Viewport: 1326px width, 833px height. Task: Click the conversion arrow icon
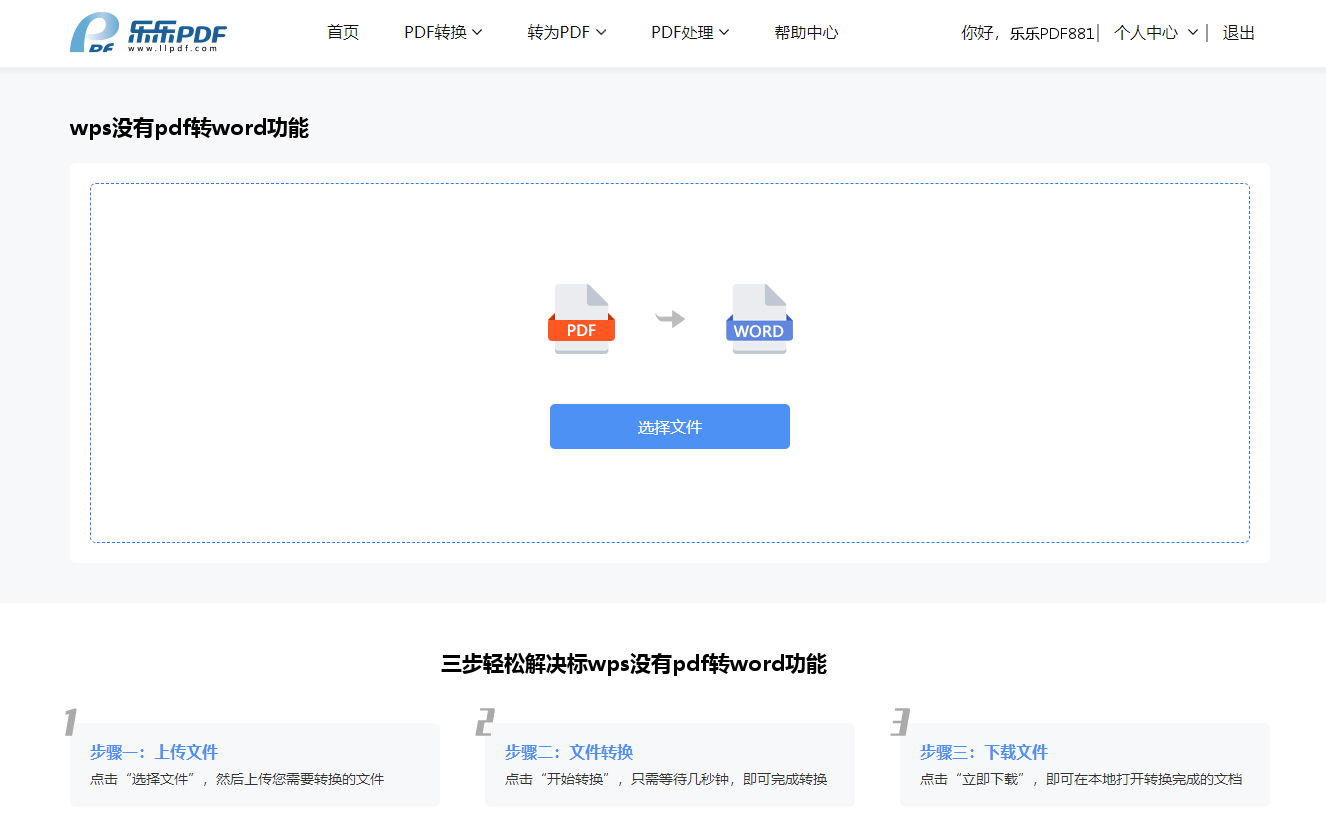(x=670, y=319)
